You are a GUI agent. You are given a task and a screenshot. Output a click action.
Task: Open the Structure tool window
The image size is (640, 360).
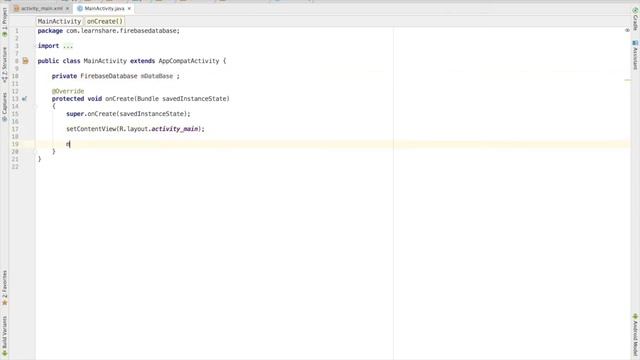pos(4,64)
